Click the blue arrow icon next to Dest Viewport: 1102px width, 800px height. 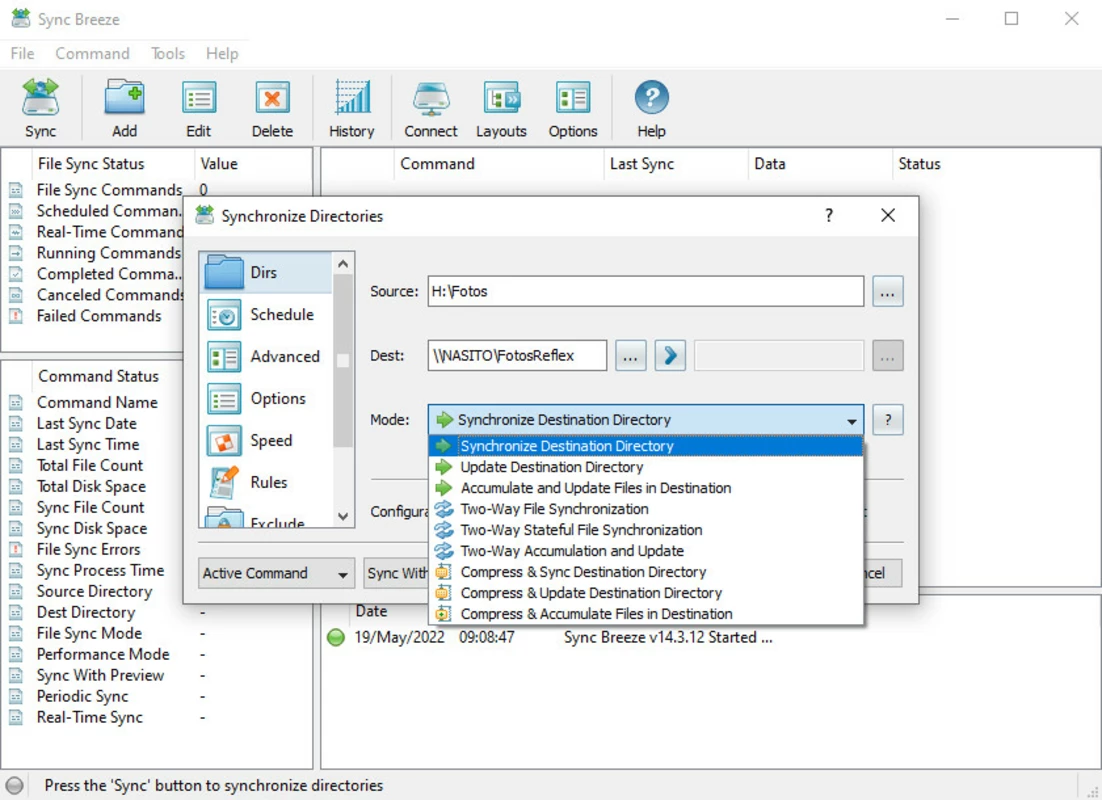coord(670,356)
